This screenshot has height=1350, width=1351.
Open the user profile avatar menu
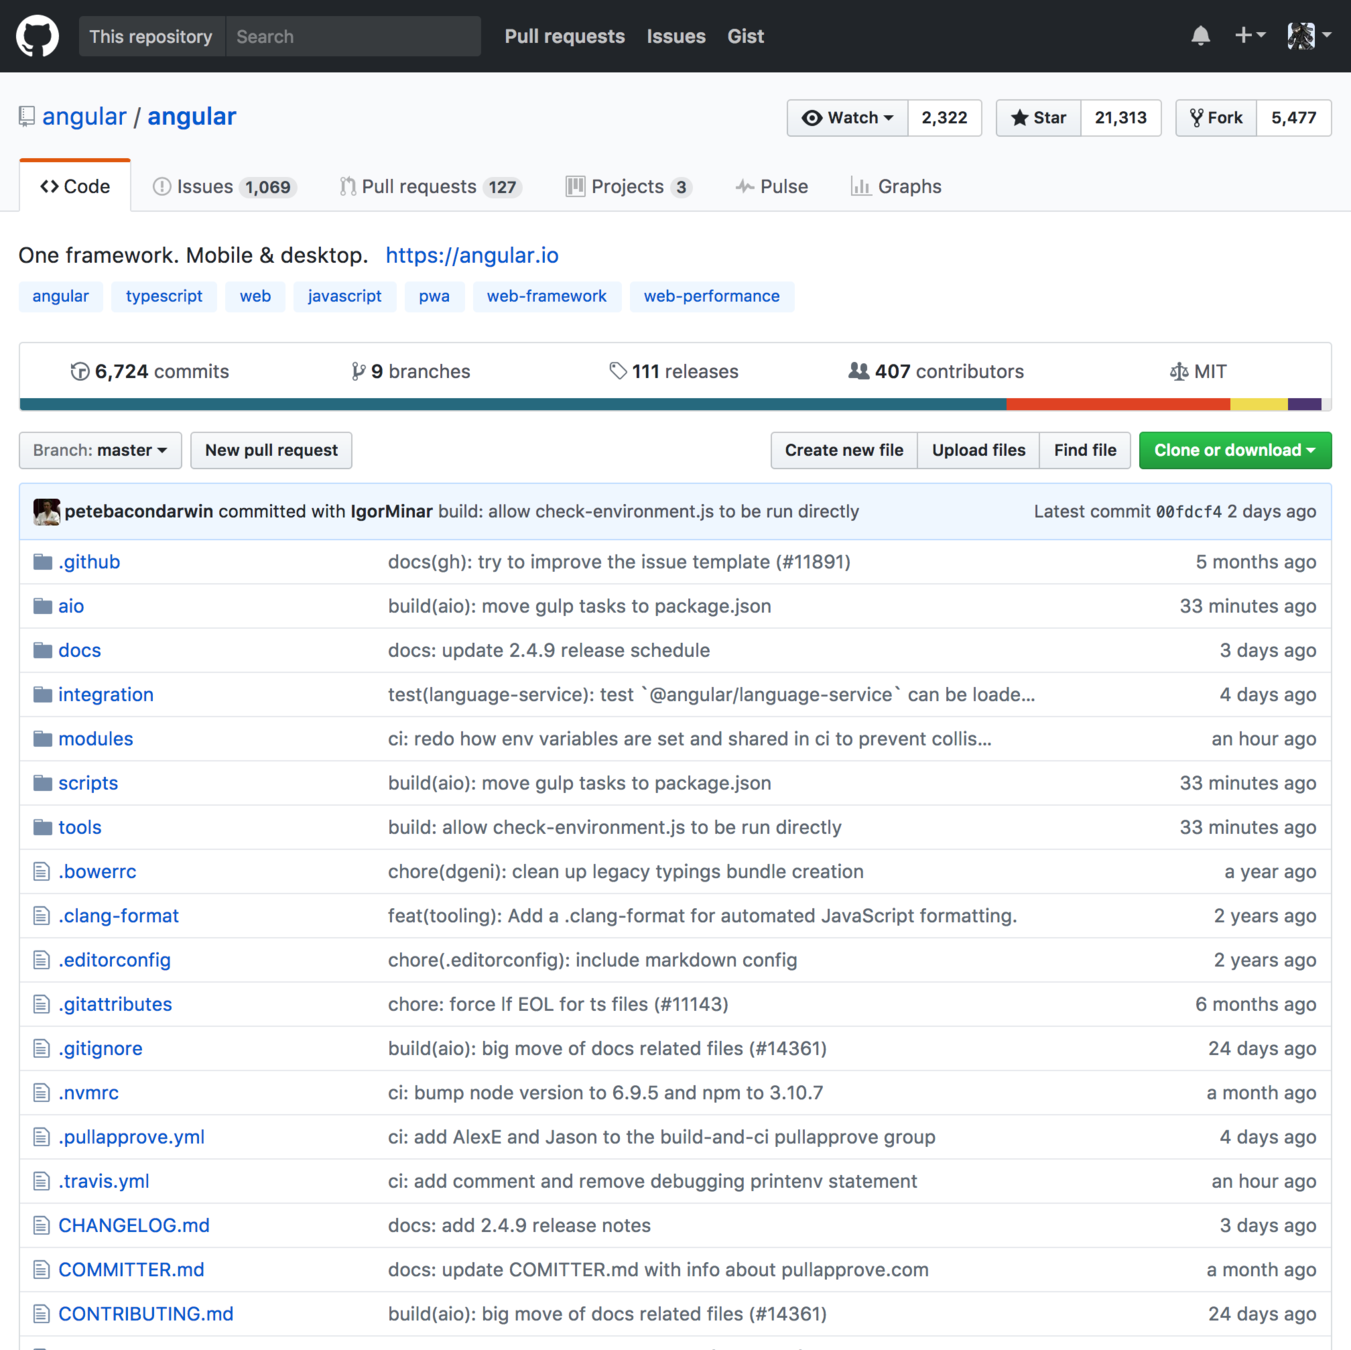click(x=1309, y=36)
